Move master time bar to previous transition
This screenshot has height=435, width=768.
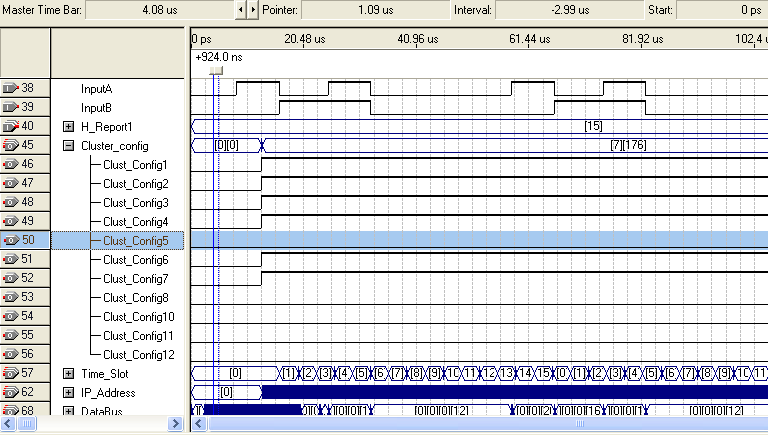[x=239, y=10]
